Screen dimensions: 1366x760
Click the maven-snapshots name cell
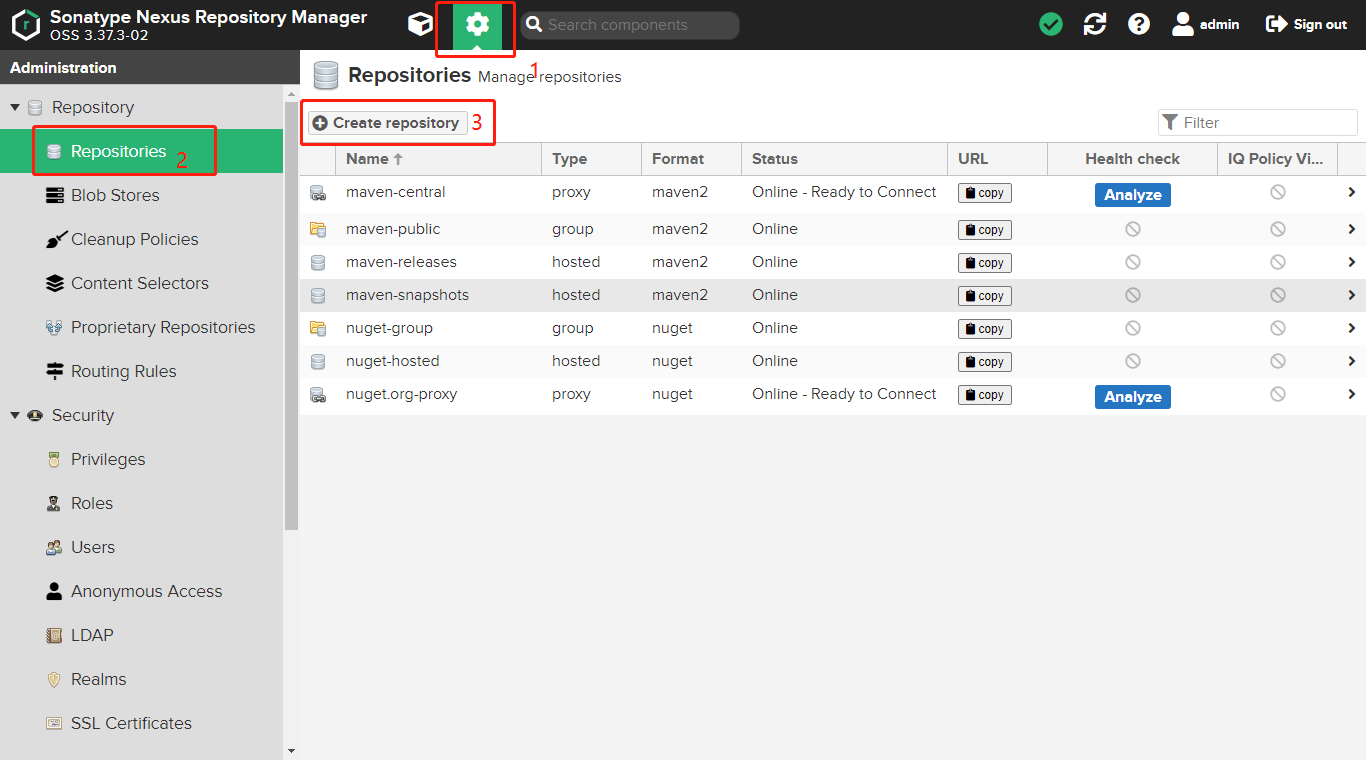pos(438,295)
